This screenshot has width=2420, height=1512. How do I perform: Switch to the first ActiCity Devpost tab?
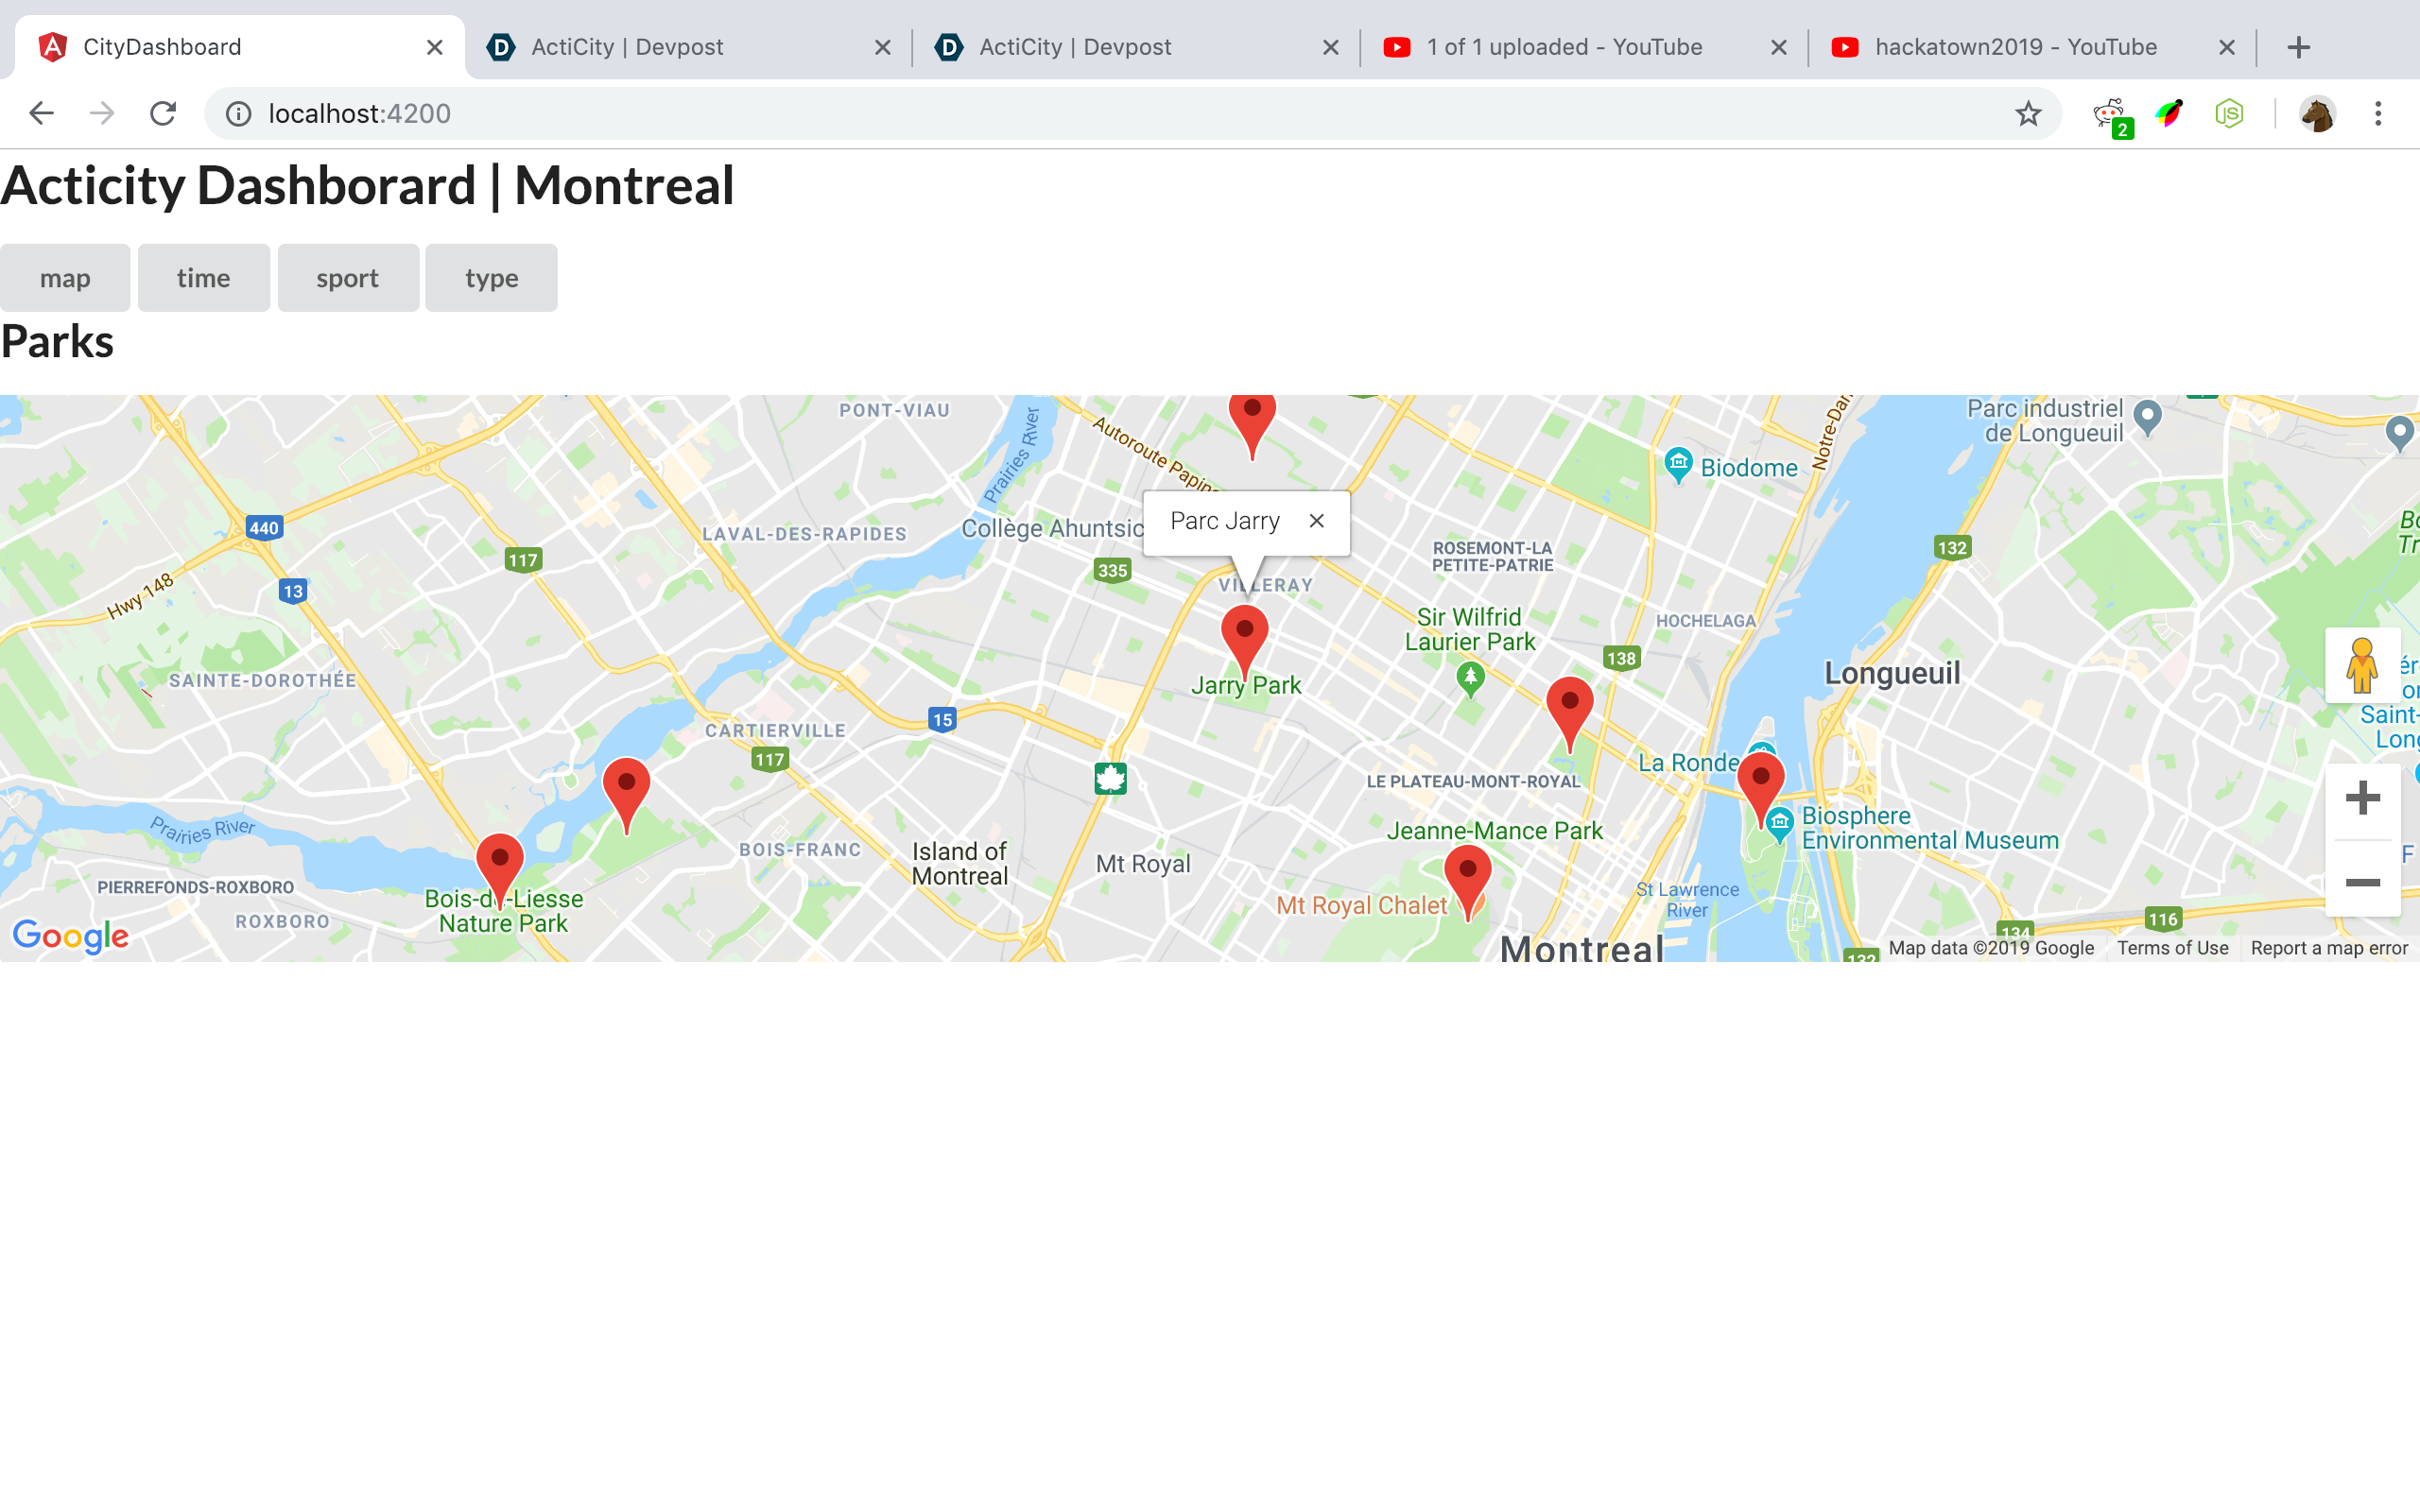(x=627, y=47)
